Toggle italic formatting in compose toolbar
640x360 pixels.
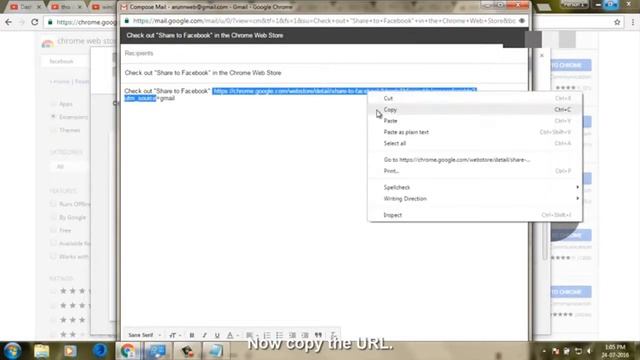coord(204,335)
